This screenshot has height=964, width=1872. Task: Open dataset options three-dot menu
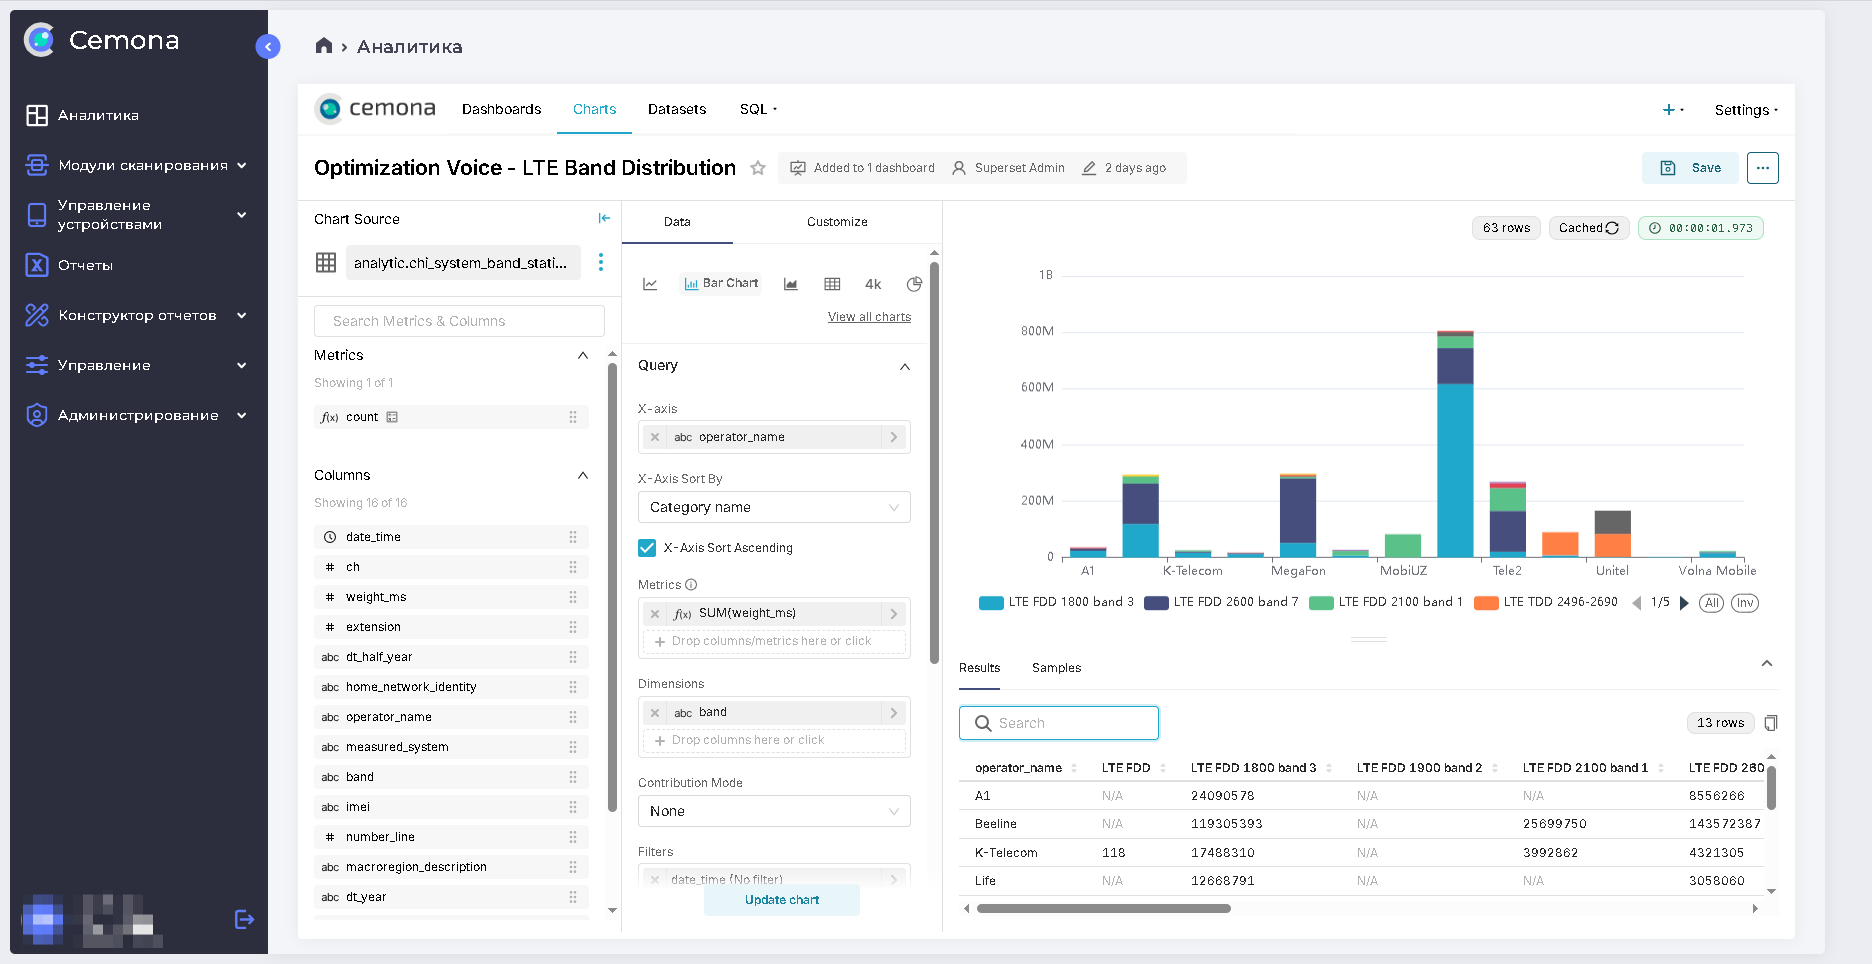pyautogui.click(x=601, y=262)
